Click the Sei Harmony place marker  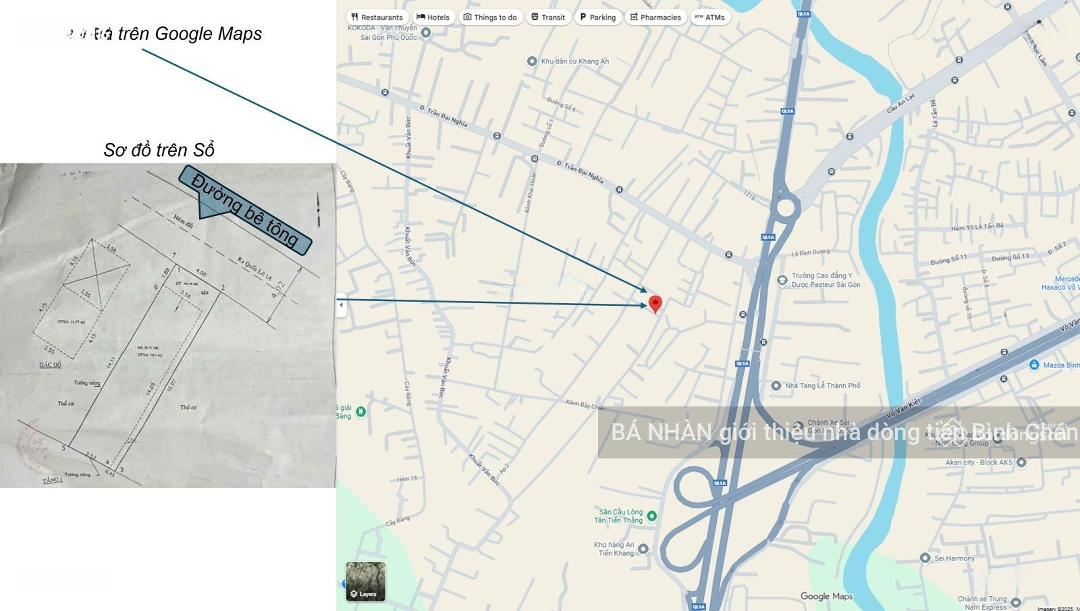[925, 558]
